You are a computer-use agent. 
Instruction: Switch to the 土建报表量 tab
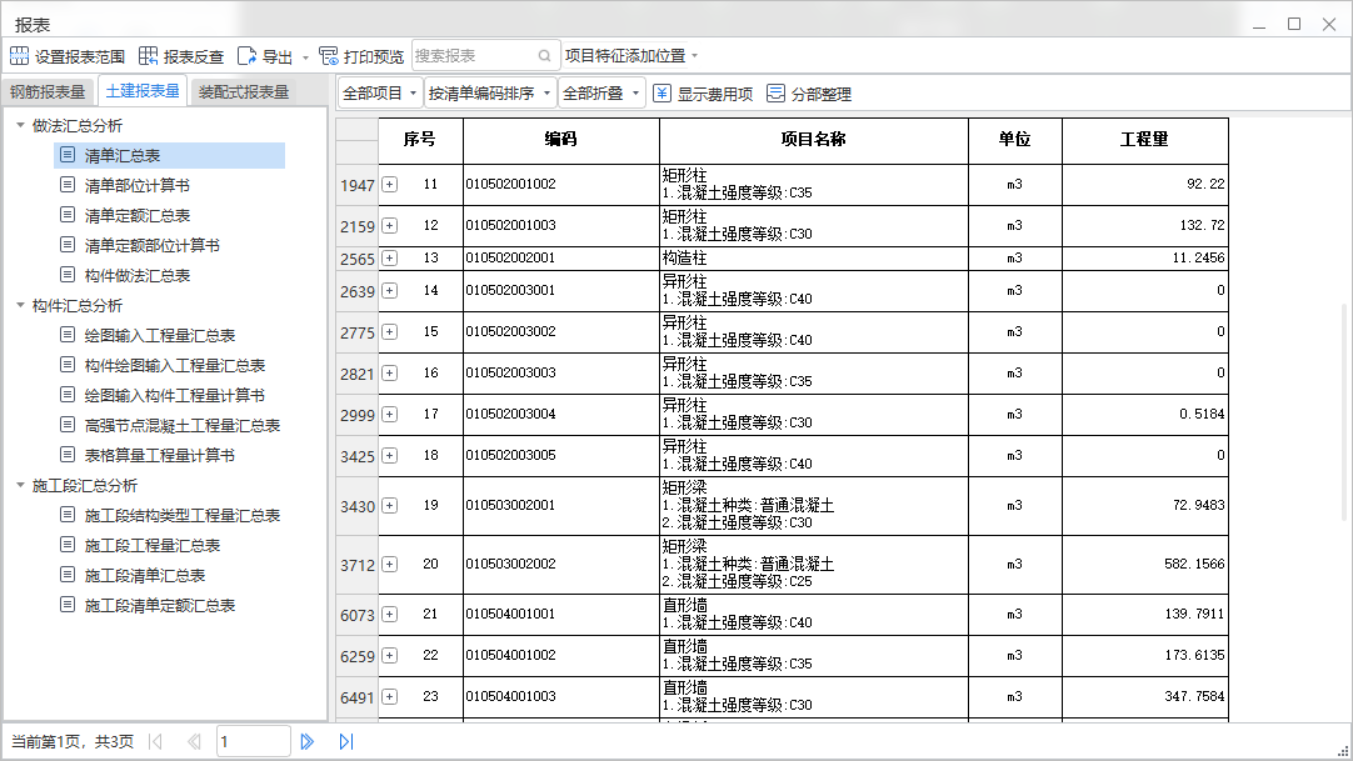pyautogui.click(x=142, y=91)
